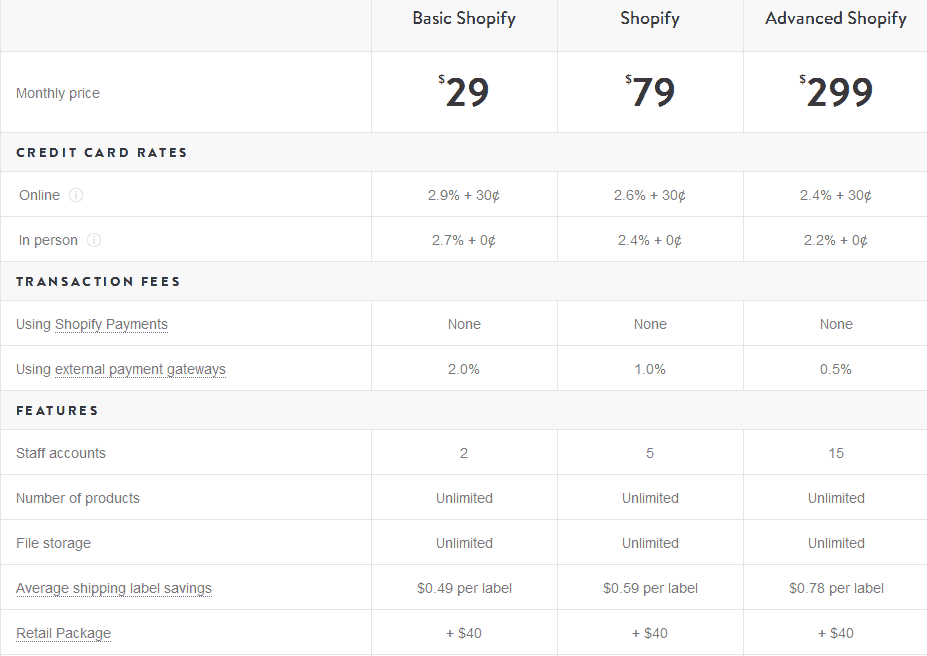Click Advanced Shopify's + $40 retail package
The height and width of the screenshot is (656, 927).
tap(835, 634)
